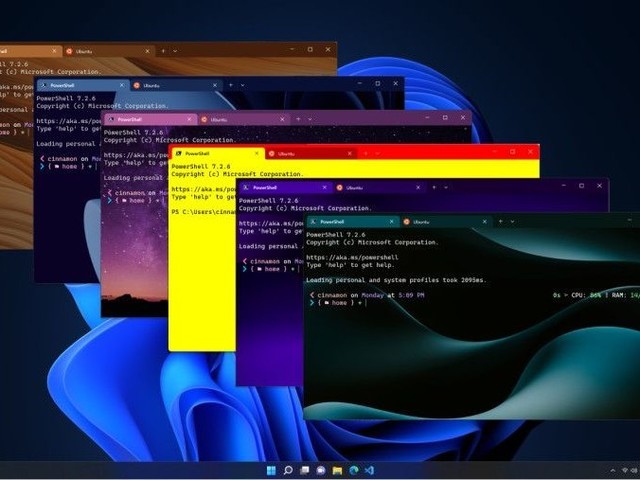Maximize the orange terminal window
640x480 pixels.
coord(310,49)
